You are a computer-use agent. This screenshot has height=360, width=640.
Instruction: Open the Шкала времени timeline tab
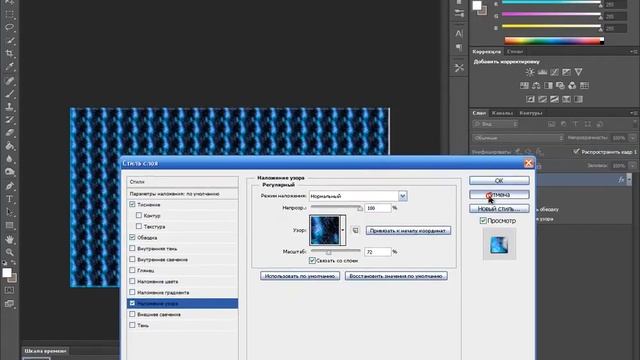pyautogui.click(x=45, y=351)
